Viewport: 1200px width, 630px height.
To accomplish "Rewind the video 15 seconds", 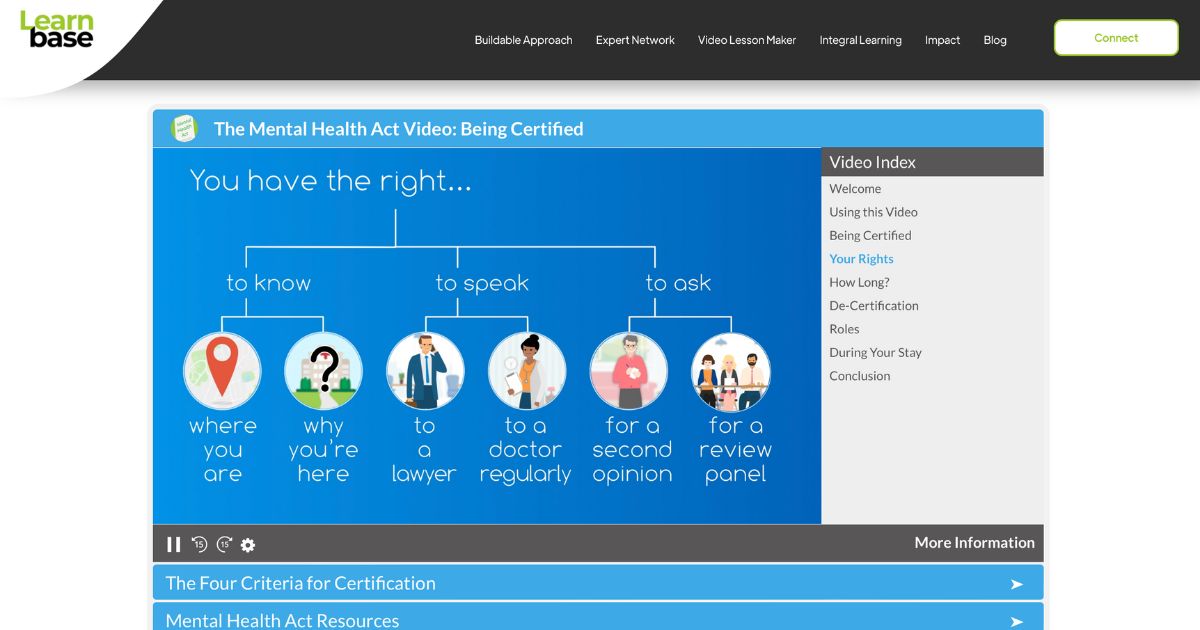I will tap(199, 544).
